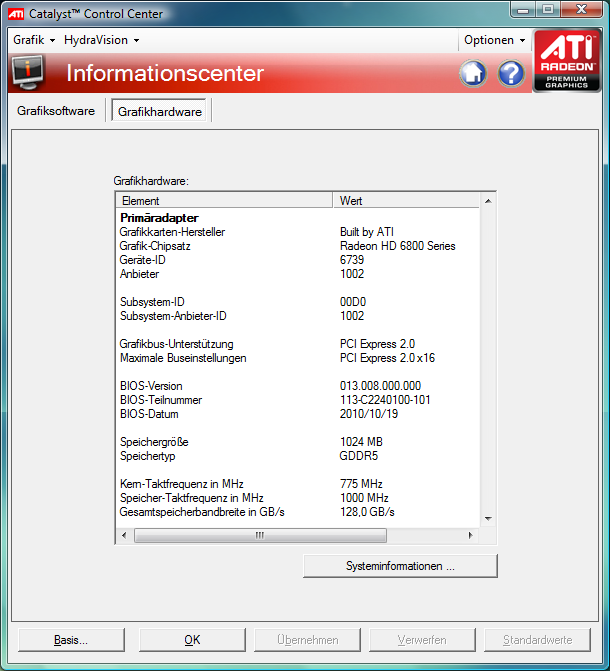This screenshot has width=610, height=671.
Task: Click the ATI Radeon Premium Graphics logo
Action: coord(566,60)
